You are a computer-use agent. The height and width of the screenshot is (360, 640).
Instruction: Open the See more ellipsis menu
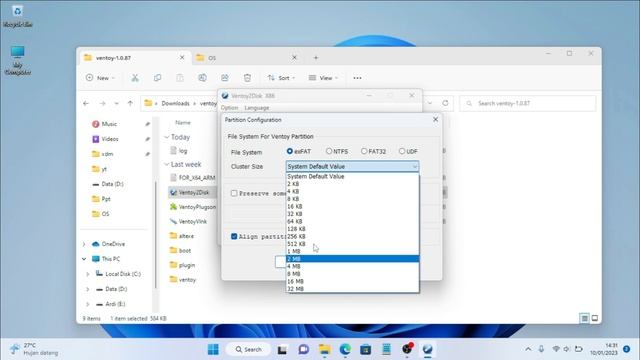(357, 78)
